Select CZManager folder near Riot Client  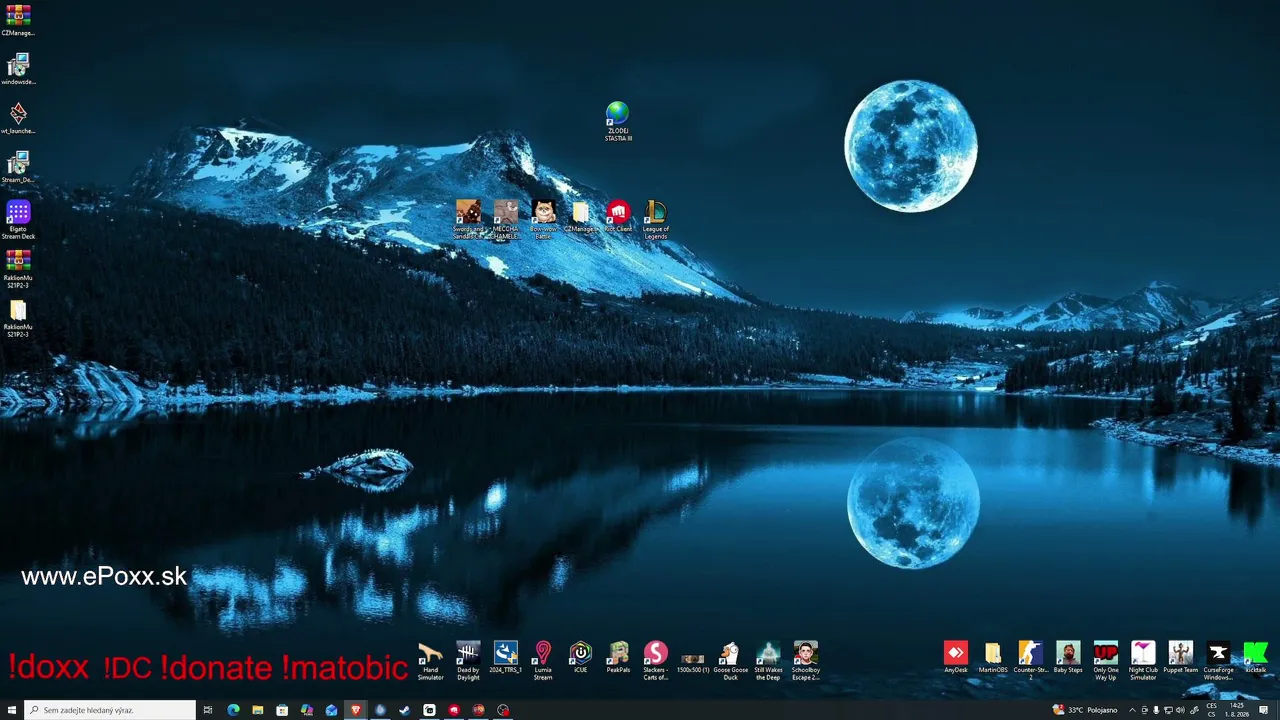581,217
